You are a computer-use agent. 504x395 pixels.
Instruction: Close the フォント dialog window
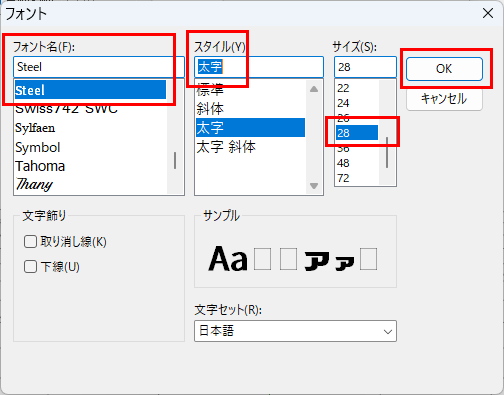(488, 13)
